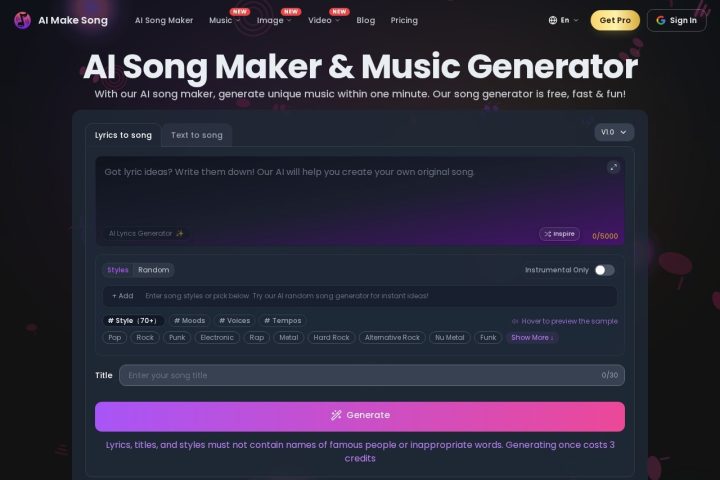Pick the Nu Metal style tag

[x=450, y=338]
